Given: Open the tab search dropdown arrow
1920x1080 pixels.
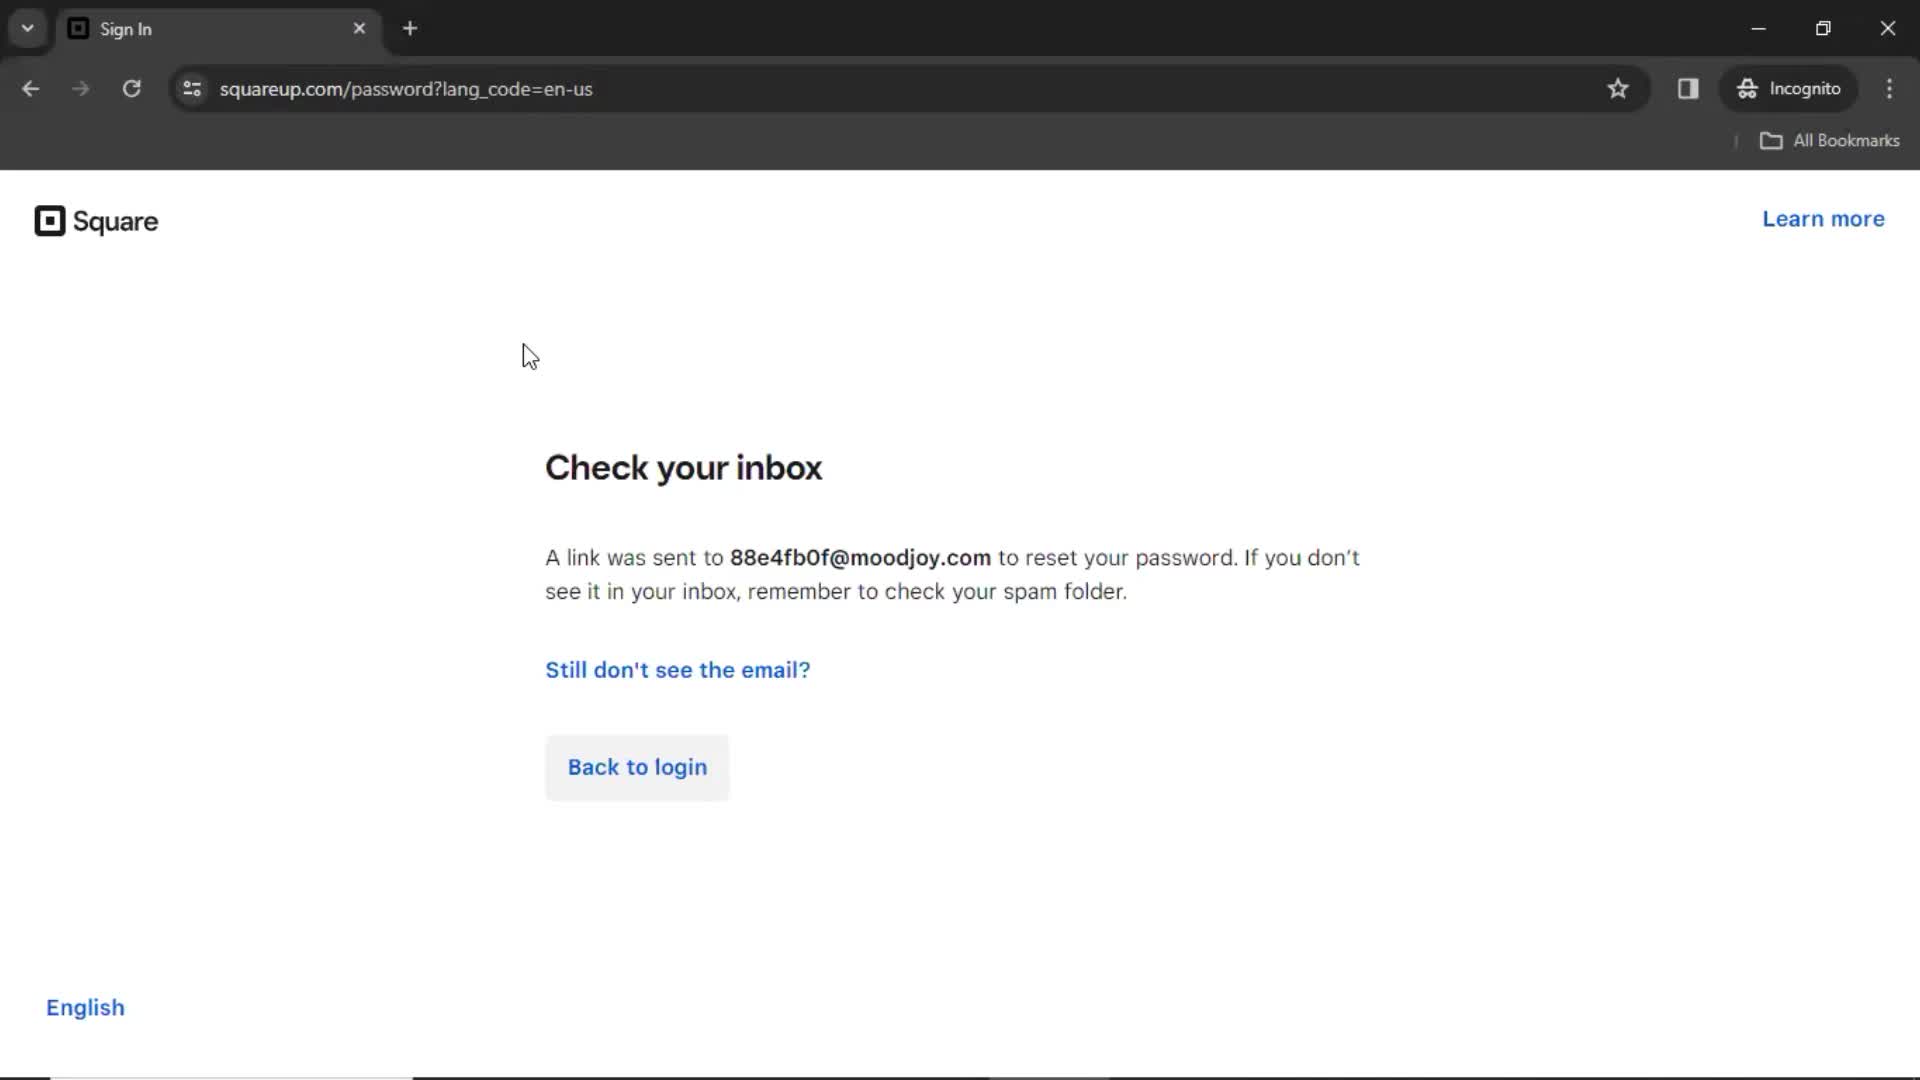Looking at the screenshot, I should [x=28, y=28].
